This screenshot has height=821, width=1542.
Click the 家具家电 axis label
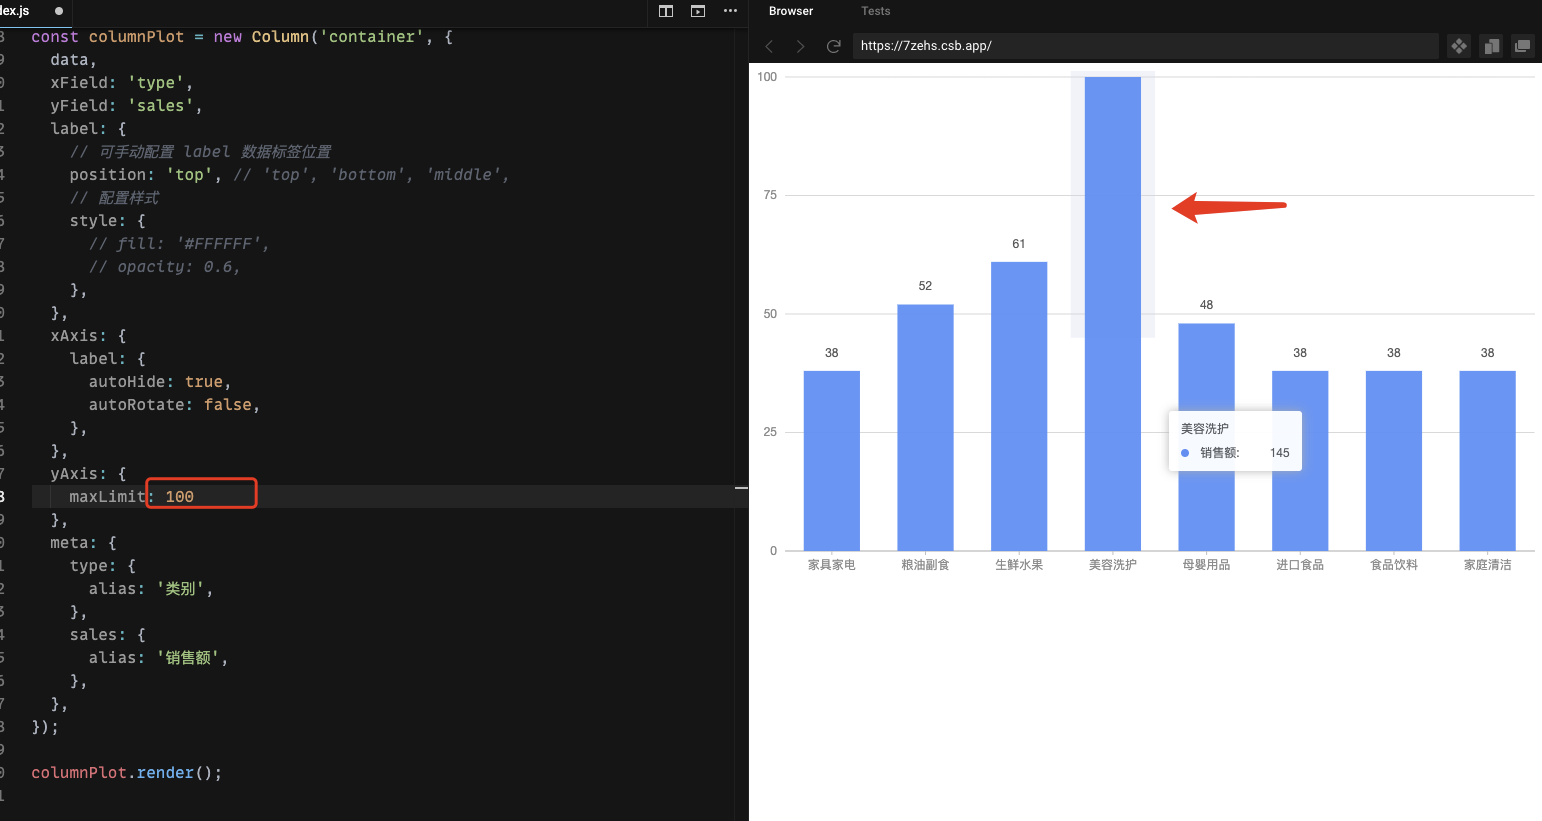pyautogui.click(x=831, y=564)
